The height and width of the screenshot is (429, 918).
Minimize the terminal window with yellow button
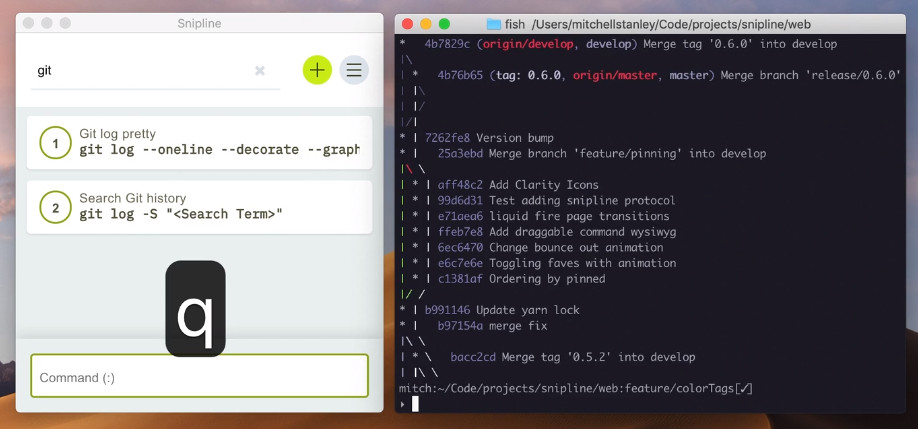pos(426,24)
